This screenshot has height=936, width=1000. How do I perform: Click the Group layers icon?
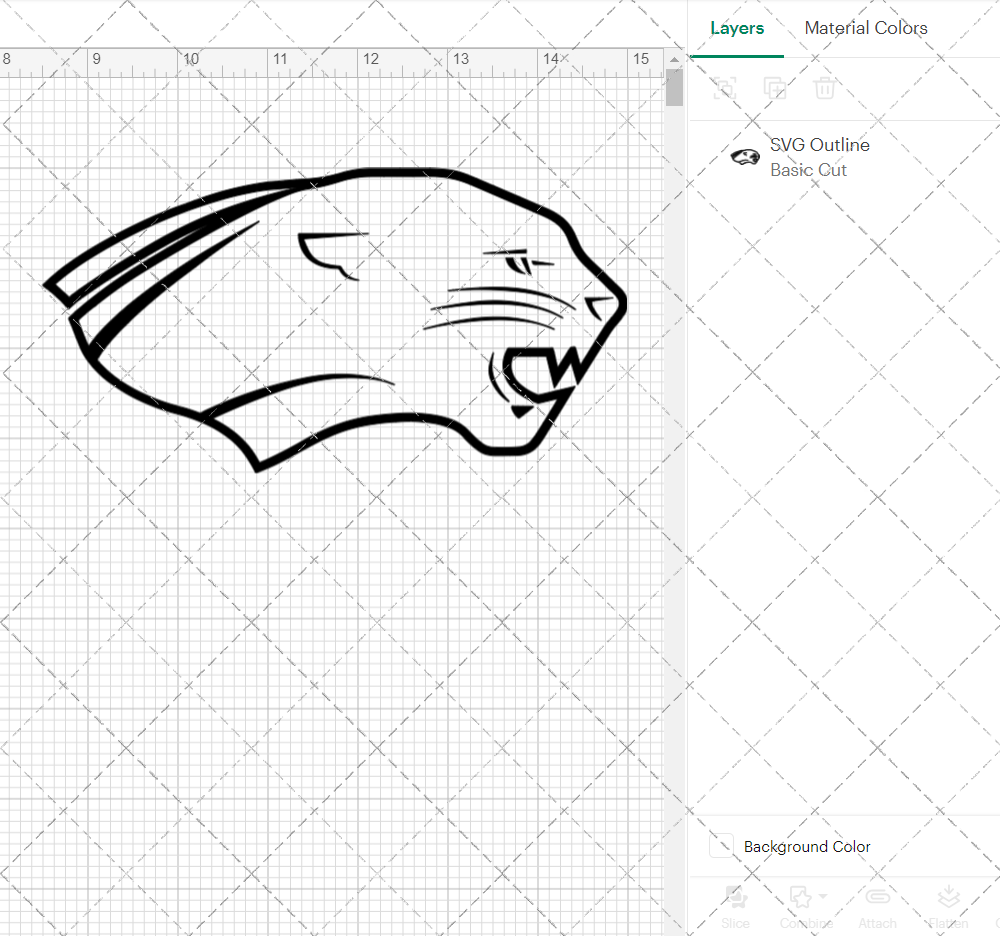tap(724, 88)
